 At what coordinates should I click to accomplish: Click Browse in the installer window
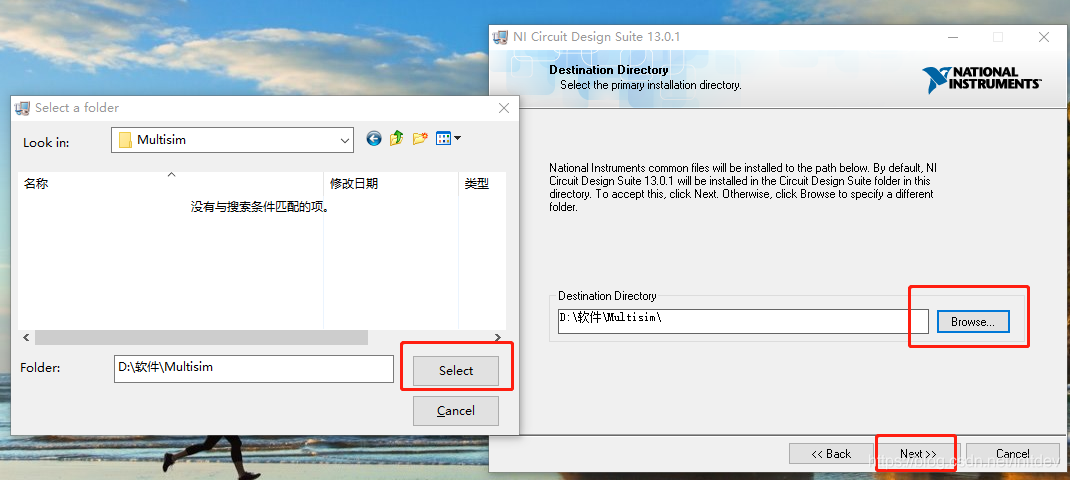[x=973, y=322]
